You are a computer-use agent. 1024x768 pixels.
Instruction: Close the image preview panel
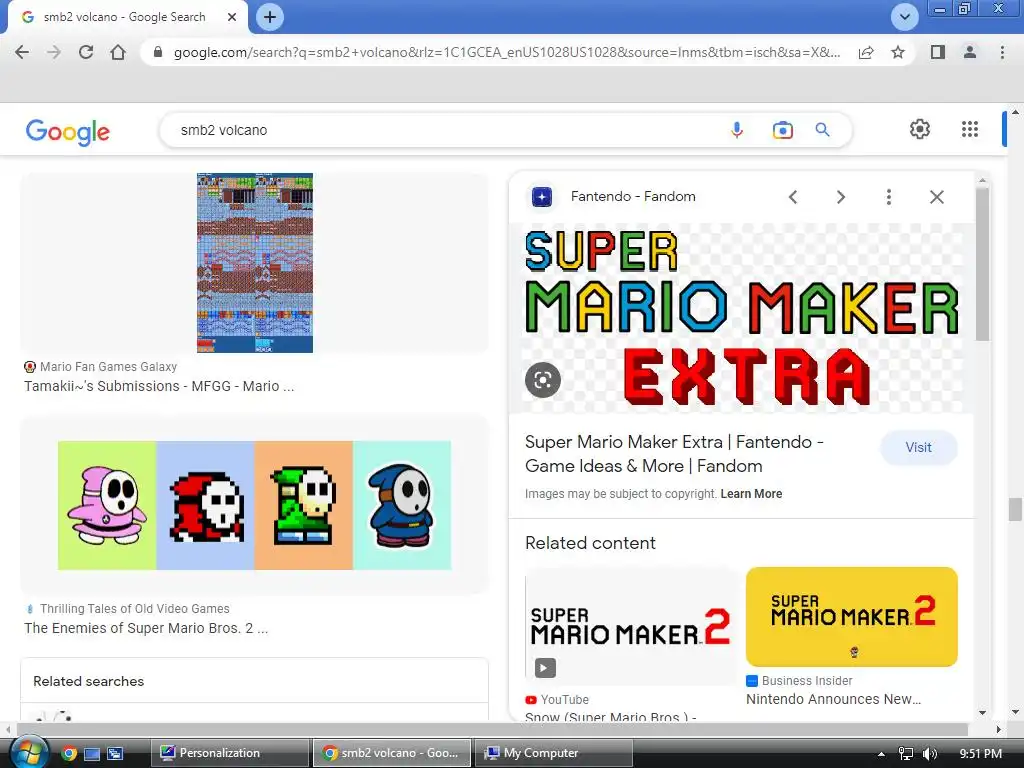point(936,197)
